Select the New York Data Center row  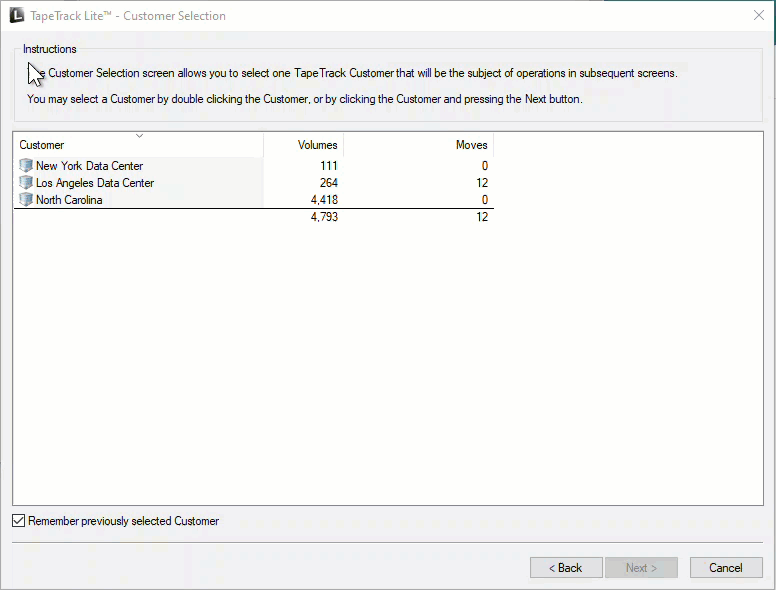(x=253, y=165)
